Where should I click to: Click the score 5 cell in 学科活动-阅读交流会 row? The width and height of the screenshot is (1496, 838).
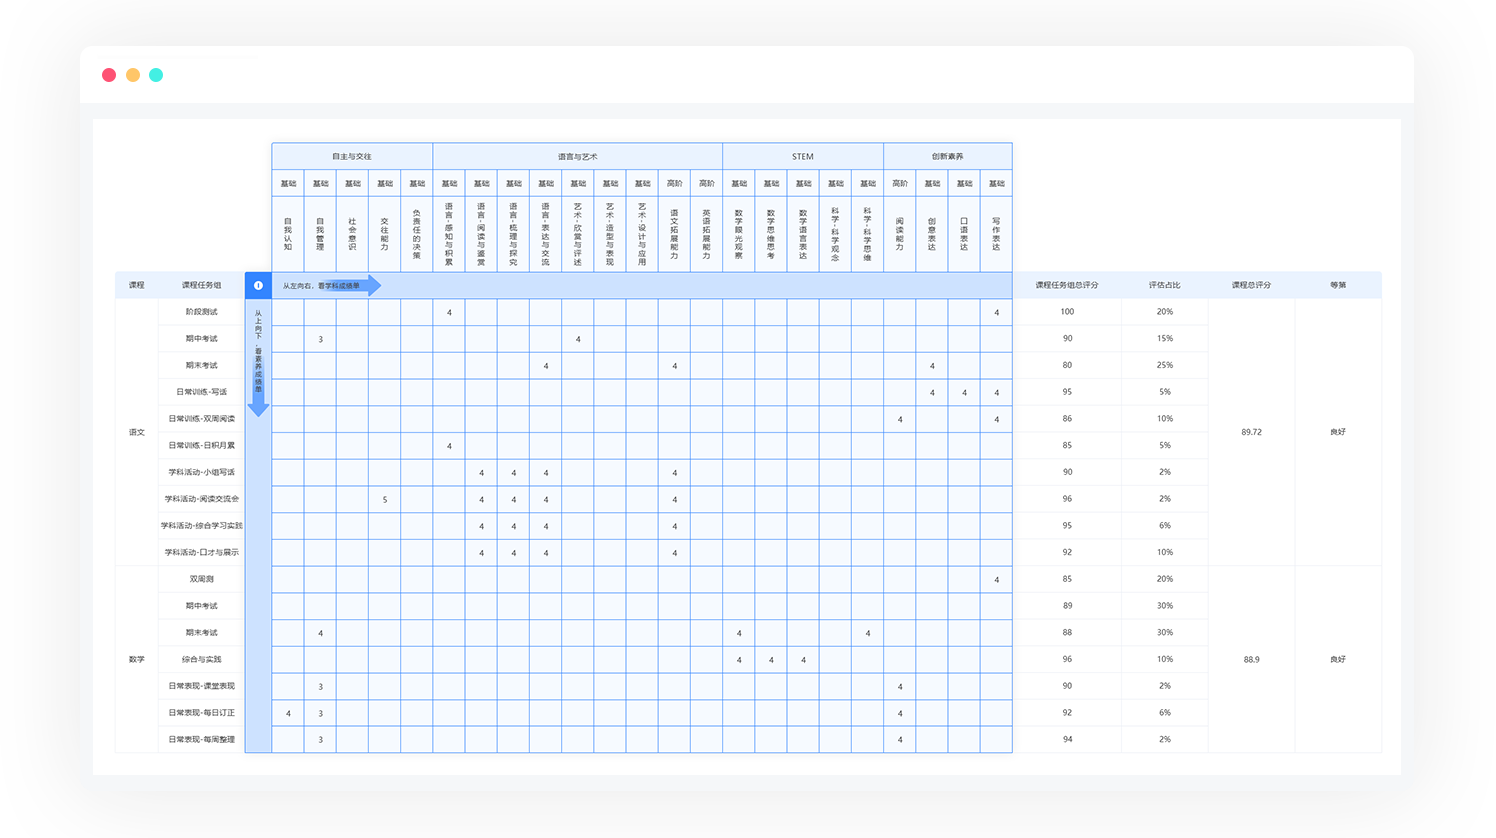(385, 500)
